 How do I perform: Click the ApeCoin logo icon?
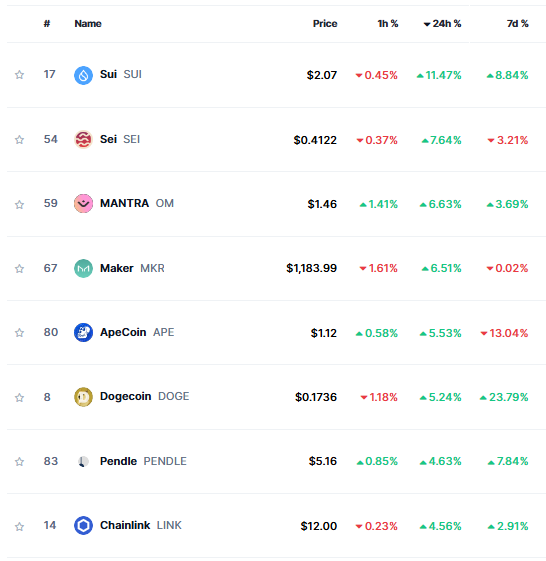click(x=83, y=332)
